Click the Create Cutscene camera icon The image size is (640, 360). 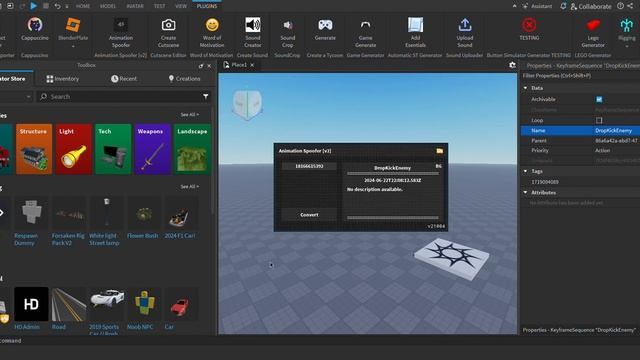point(168,25)
